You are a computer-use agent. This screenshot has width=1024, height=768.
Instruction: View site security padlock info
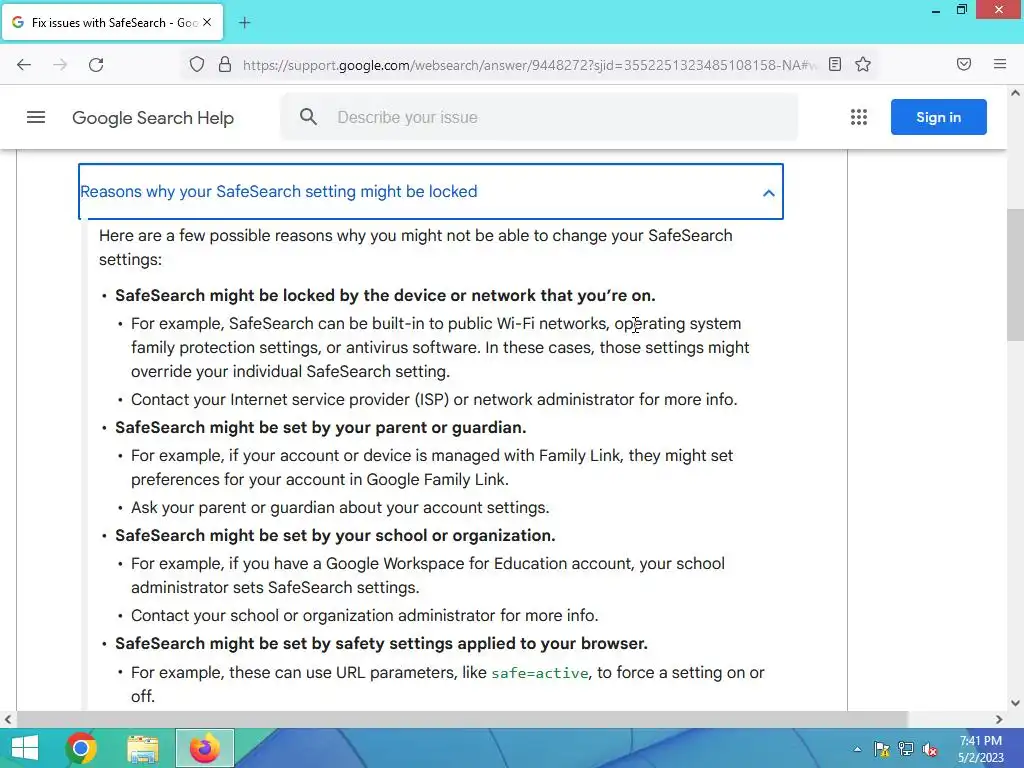[x=225, y=65]
